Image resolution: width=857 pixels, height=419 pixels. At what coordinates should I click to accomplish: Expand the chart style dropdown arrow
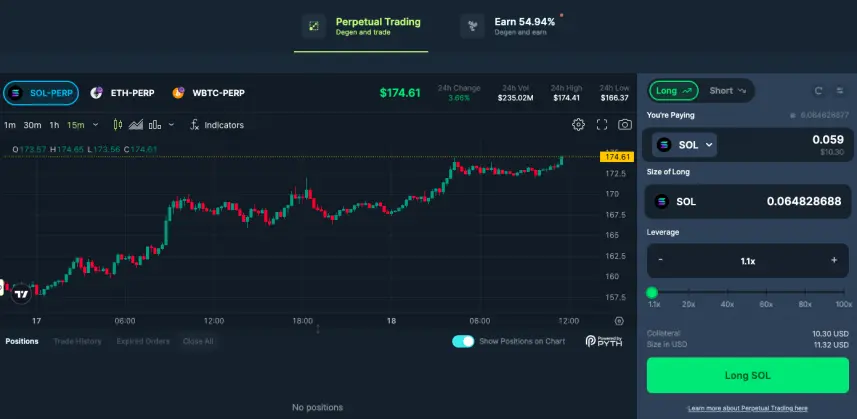(x=171, y=125)
